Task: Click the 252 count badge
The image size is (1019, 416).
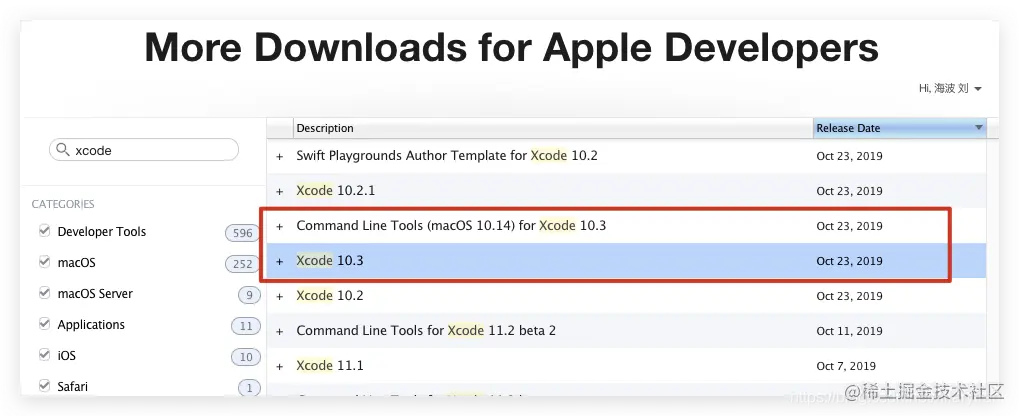Action: pos(242,263)
